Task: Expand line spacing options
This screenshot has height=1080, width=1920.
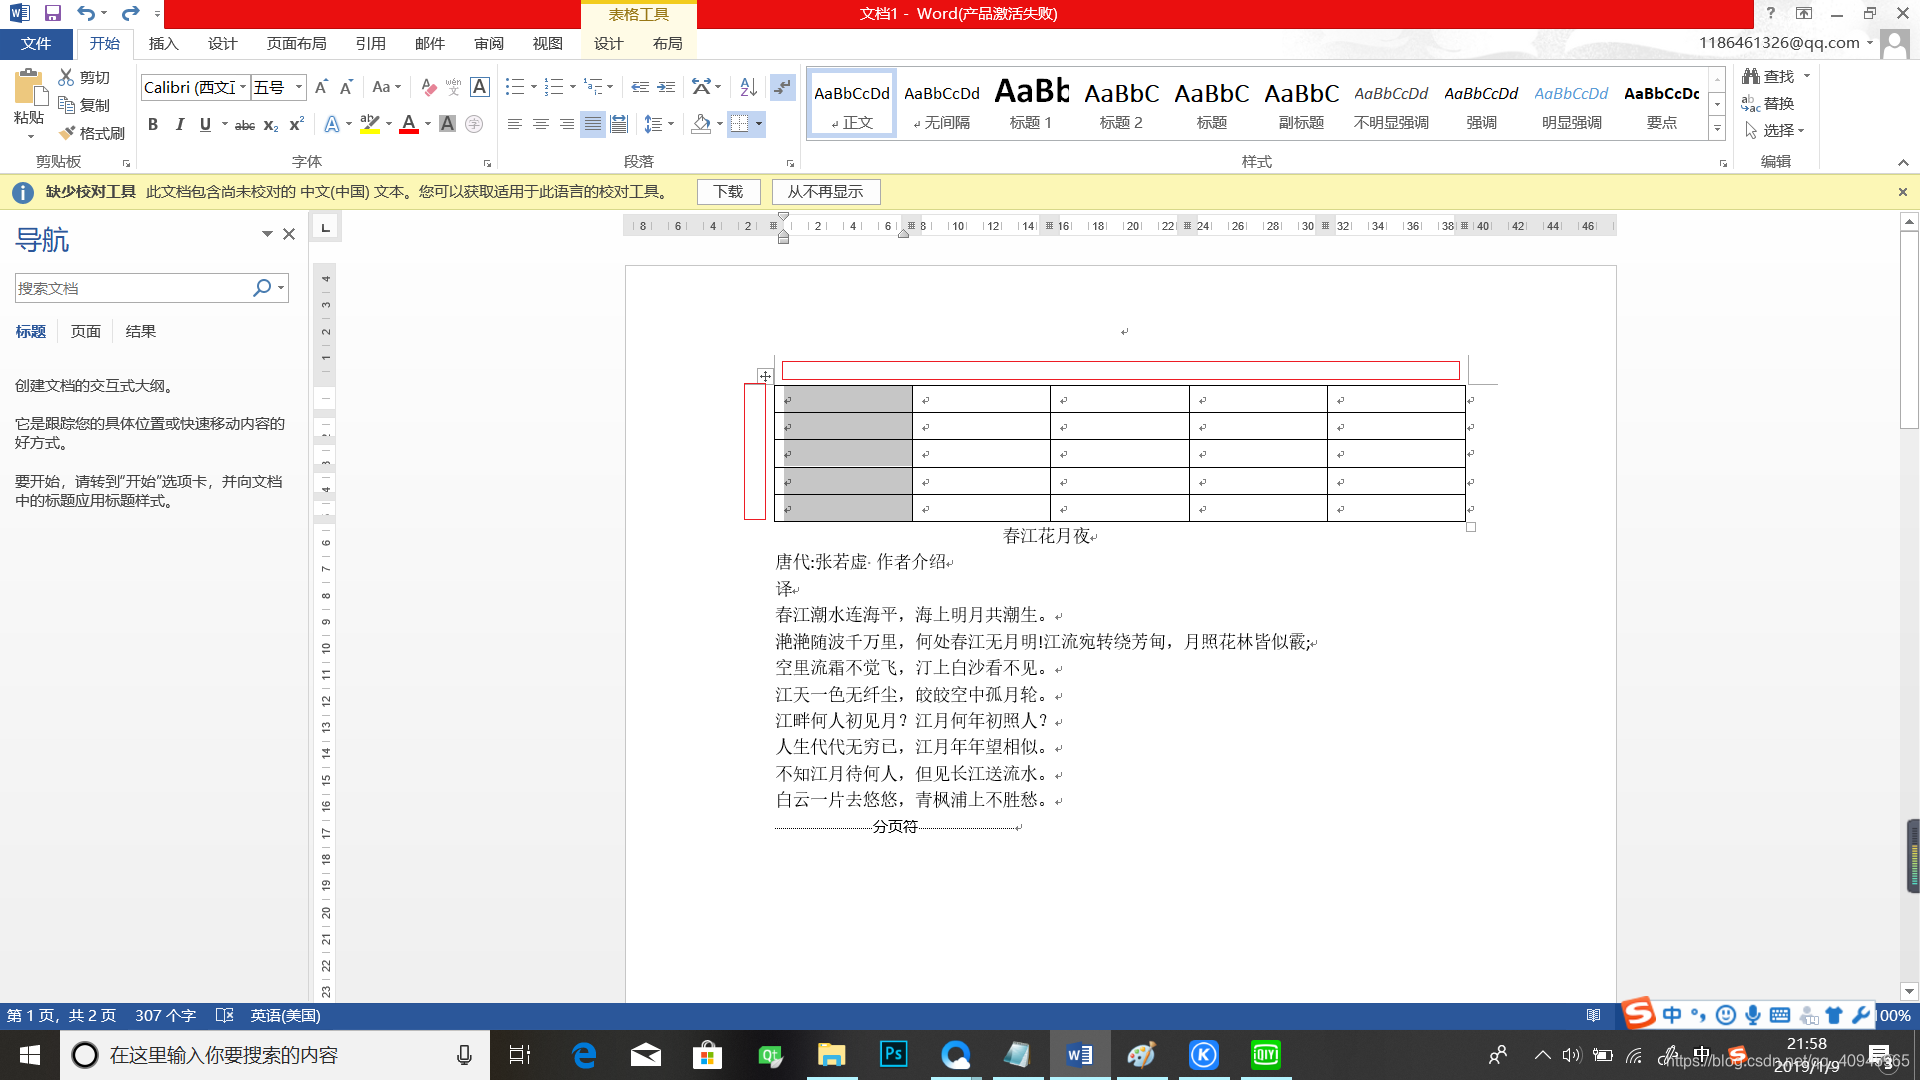Action: pos(671,125)
